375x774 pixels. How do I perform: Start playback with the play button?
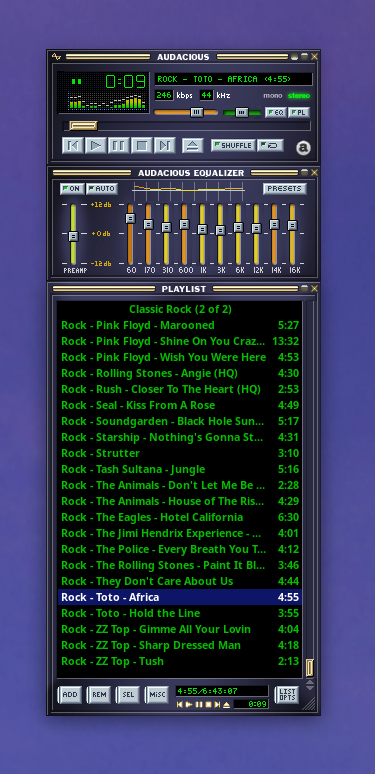pos(96,146)
